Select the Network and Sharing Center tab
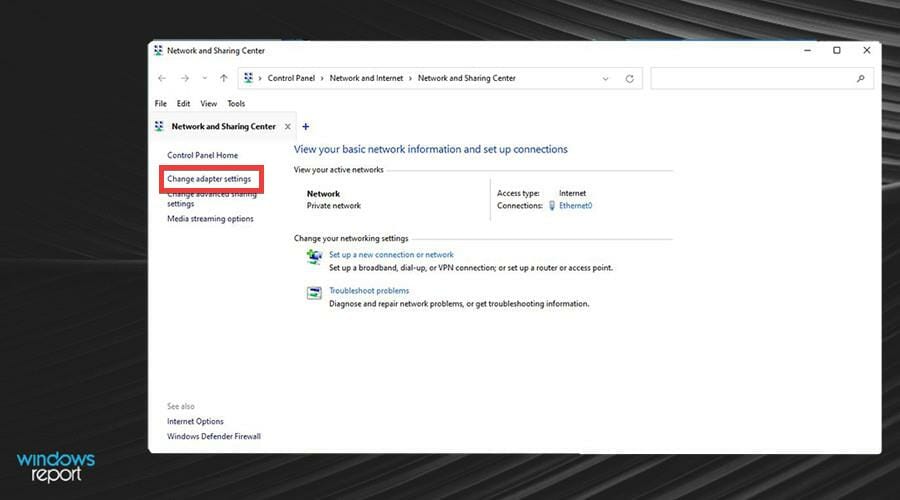Image resolution: width=900 pixels, height=500 pixels. 223,126
